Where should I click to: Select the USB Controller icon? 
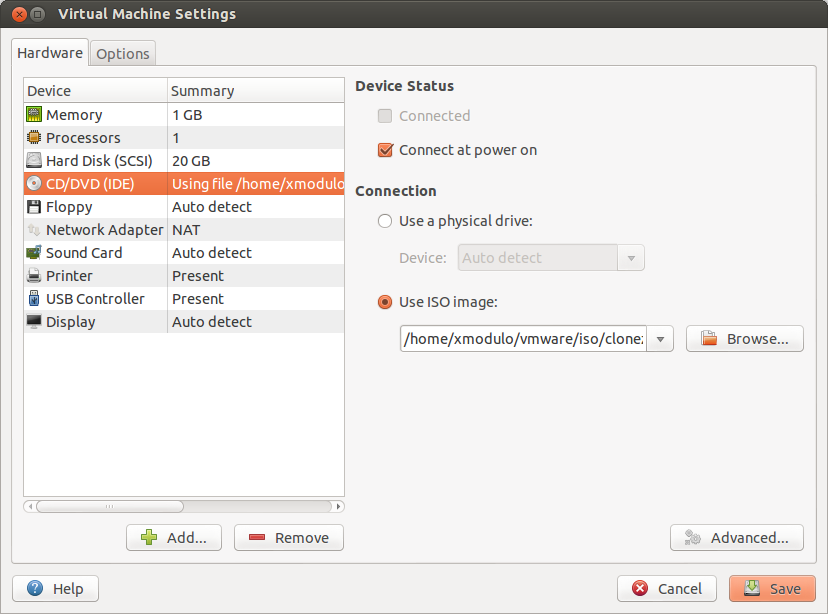[x=34, y=298]
